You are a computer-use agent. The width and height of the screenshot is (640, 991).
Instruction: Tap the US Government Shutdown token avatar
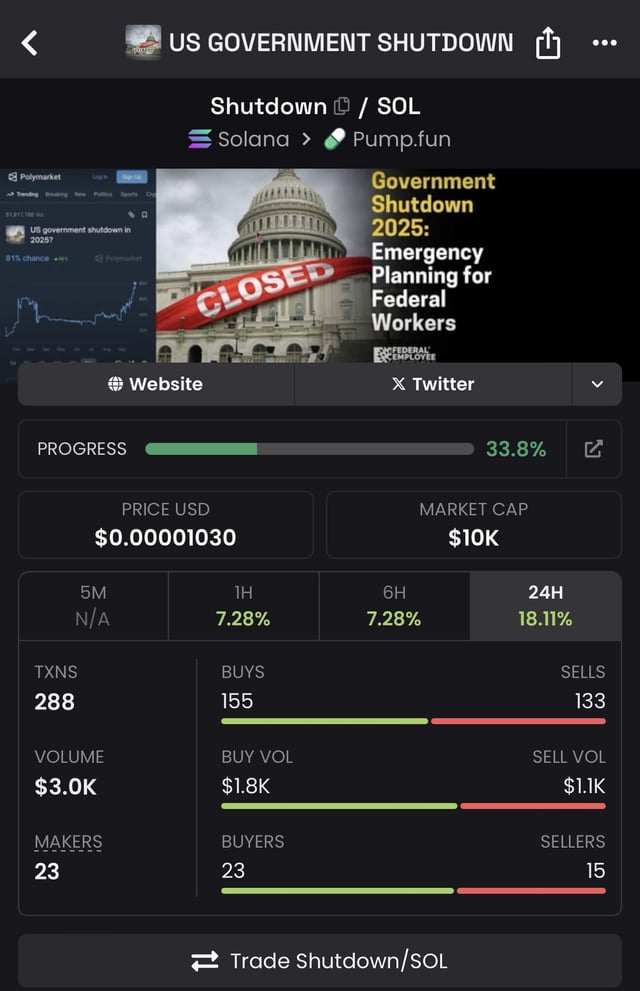(143, 43)
